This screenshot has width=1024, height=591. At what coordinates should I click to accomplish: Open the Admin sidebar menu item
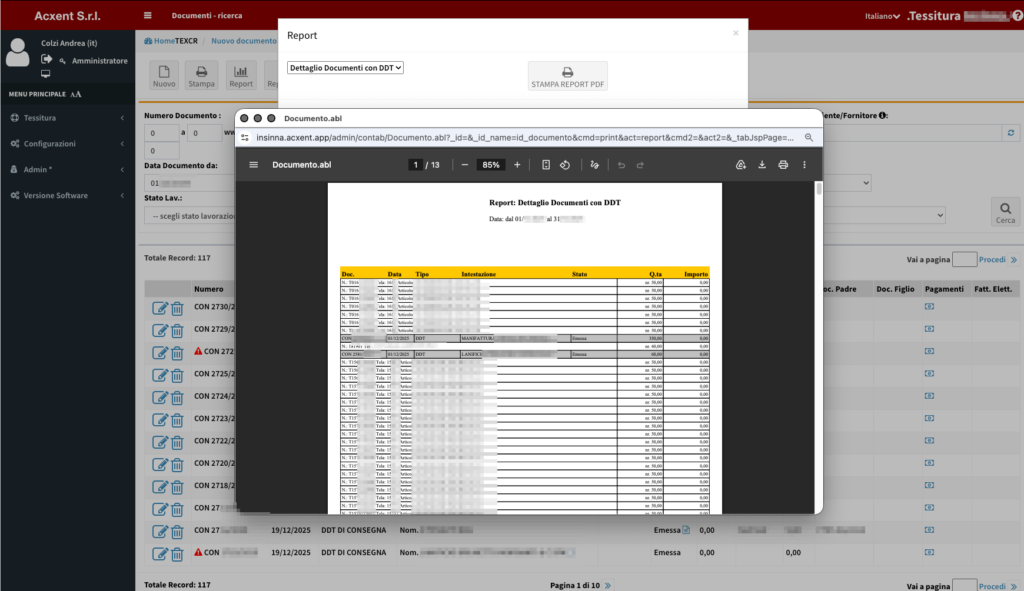tap(66, 170)
